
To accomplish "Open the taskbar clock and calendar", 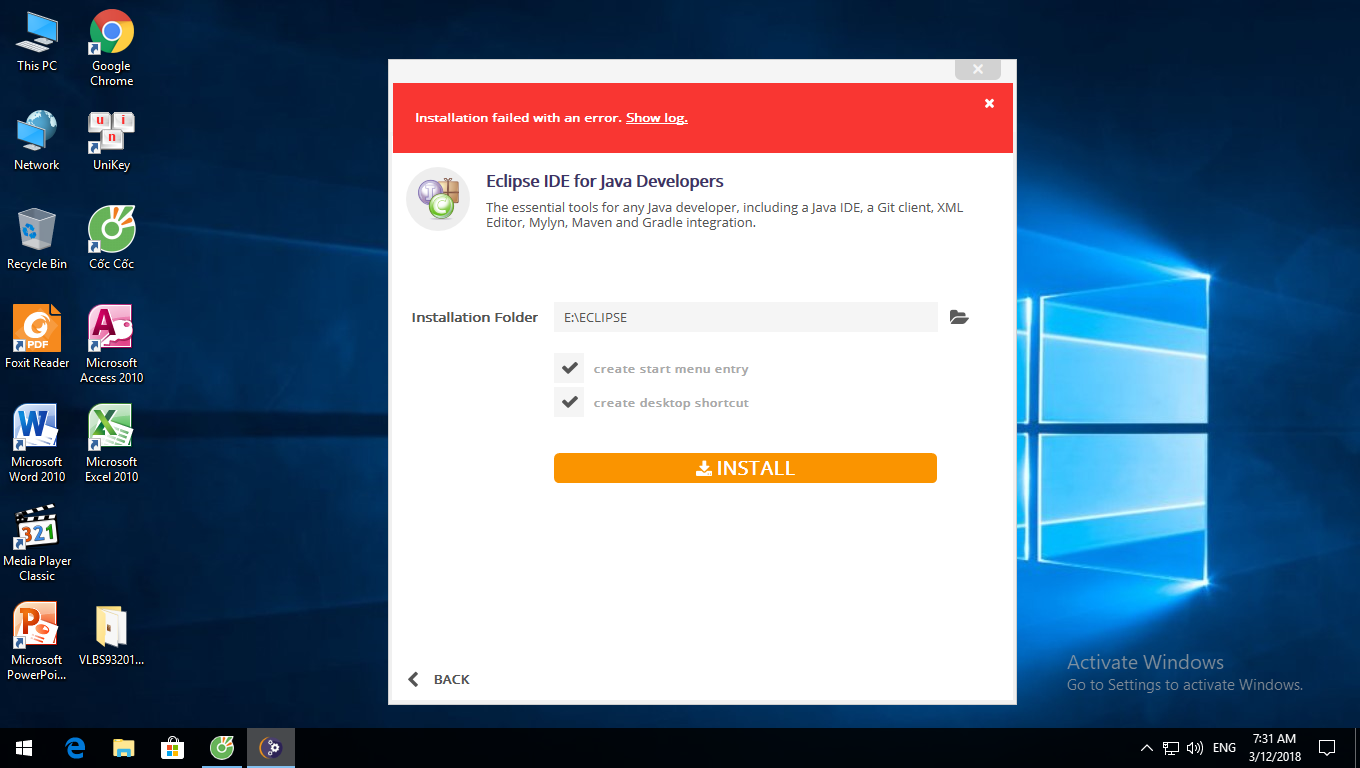I will 1274,747.
